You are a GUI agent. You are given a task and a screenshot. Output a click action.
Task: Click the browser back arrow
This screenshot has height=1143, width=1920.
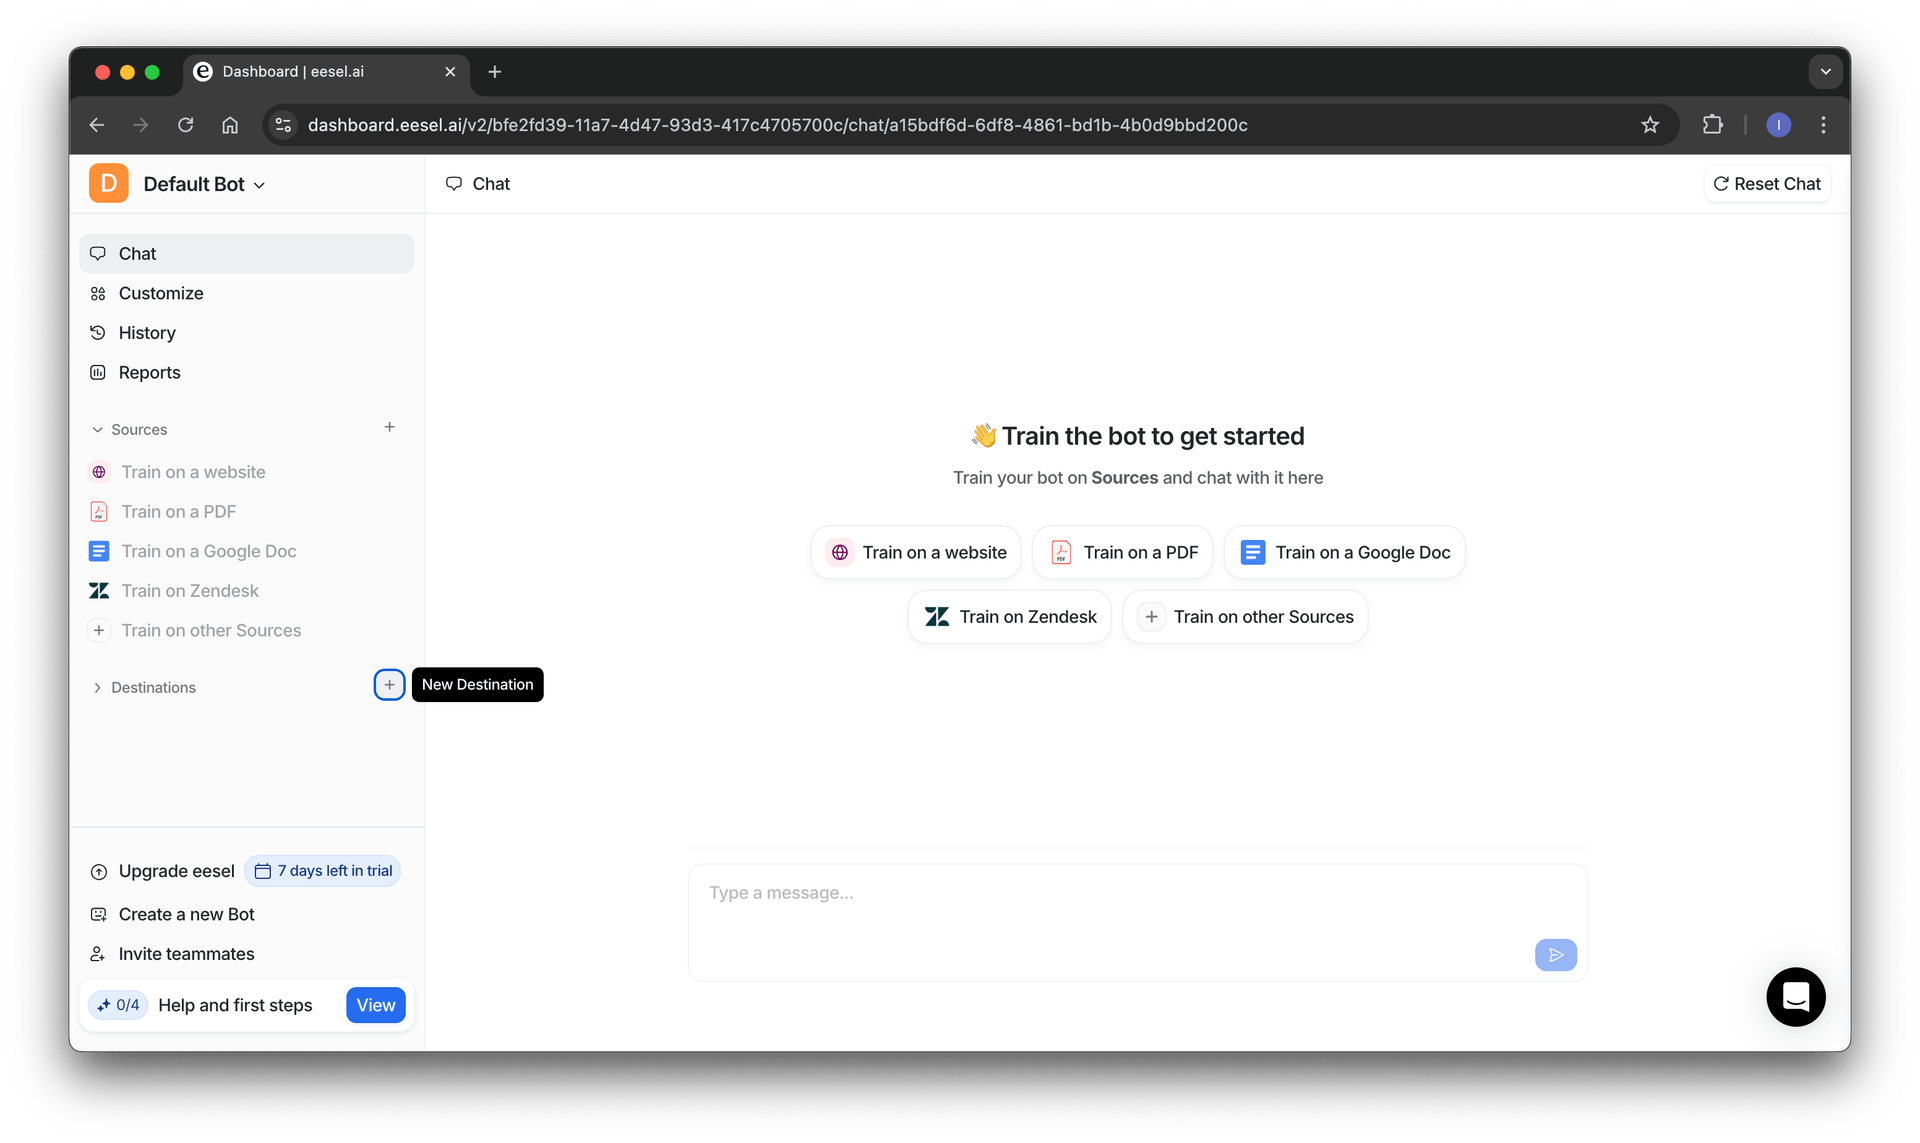pyautogui.click(x=97, y=125)
